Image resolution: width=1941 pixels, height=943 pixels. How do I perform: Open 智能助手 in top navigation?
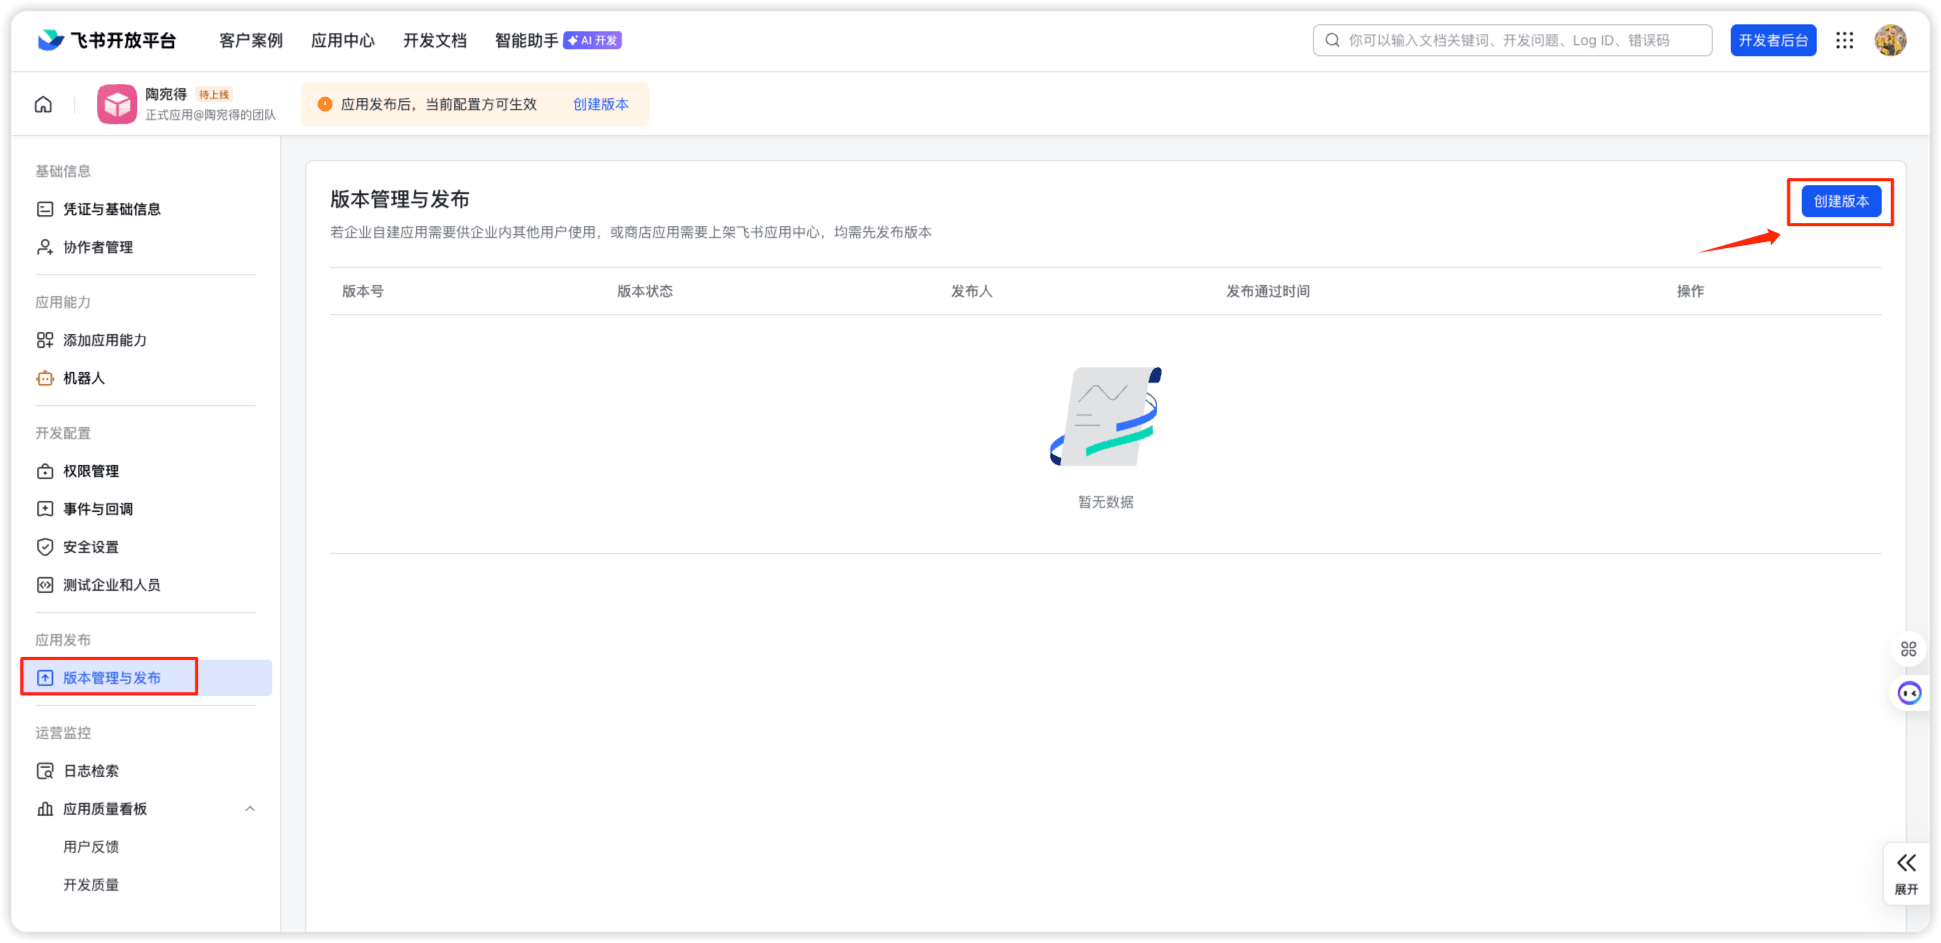point(527,40)
